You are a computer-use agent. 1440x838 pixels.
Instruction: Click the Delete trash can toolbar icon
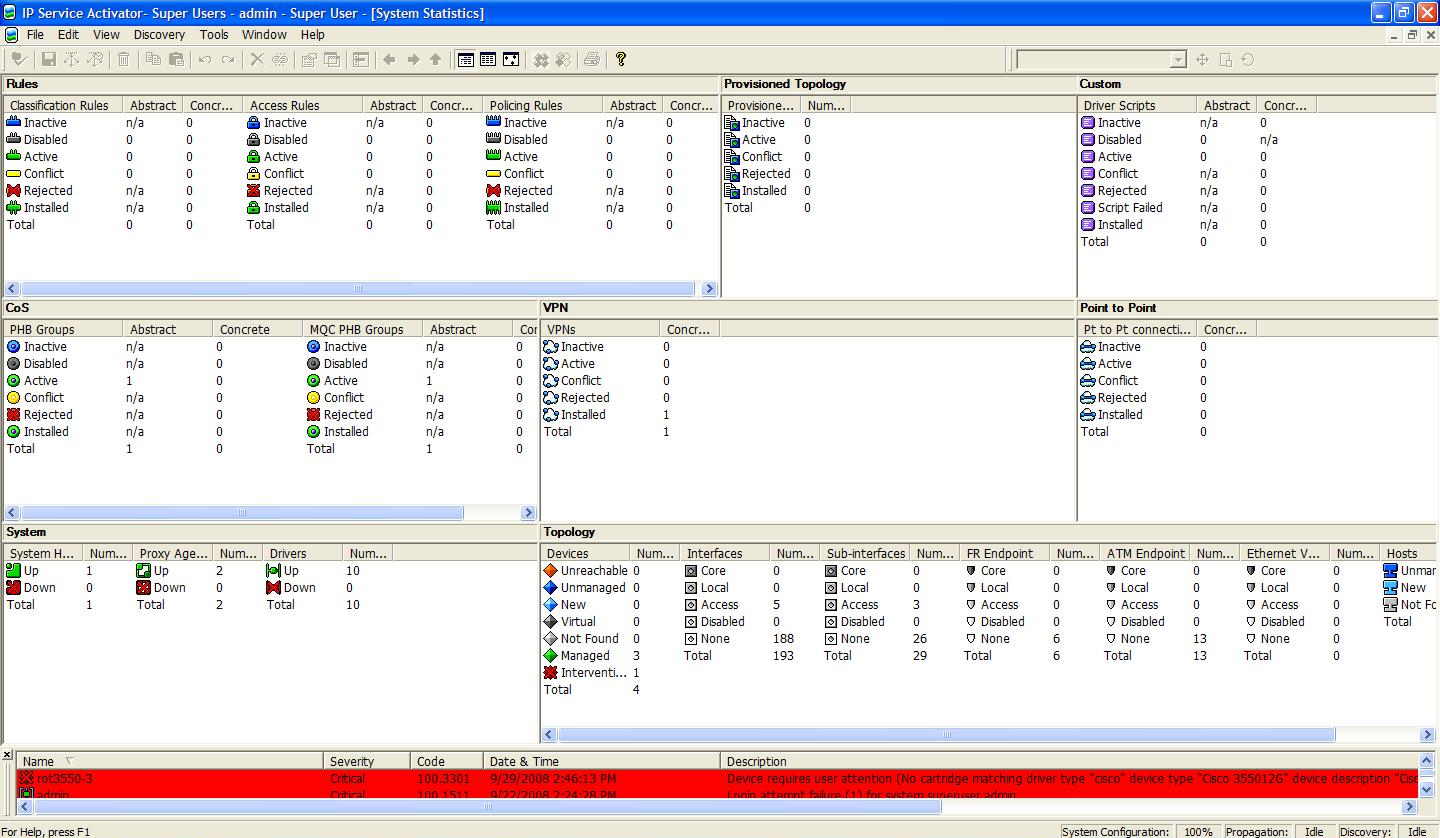coord(124,60)
